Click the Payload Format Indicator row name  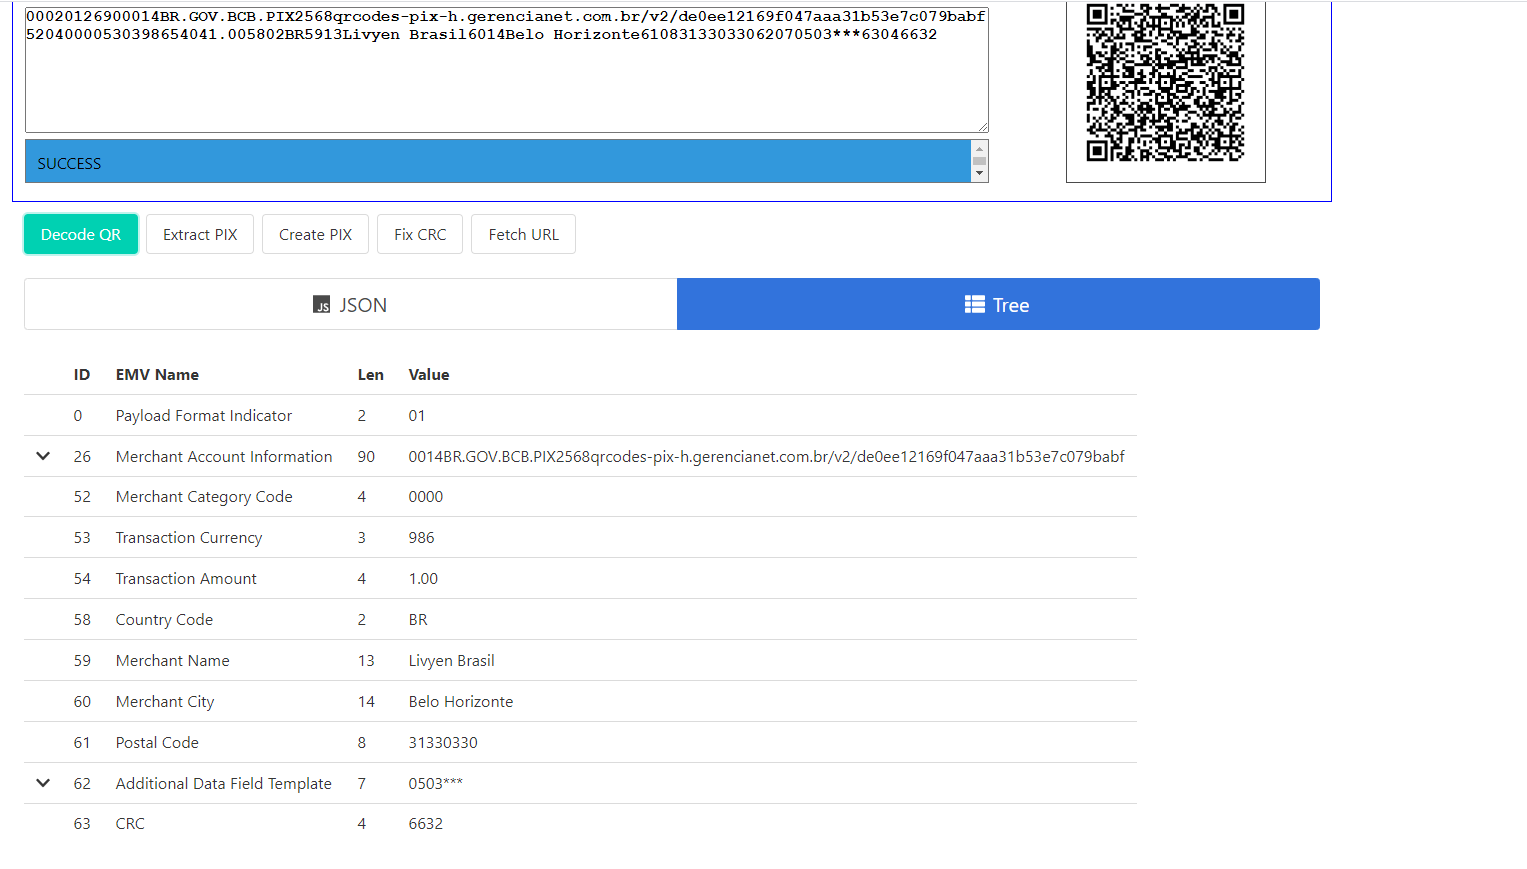point(204,415)
